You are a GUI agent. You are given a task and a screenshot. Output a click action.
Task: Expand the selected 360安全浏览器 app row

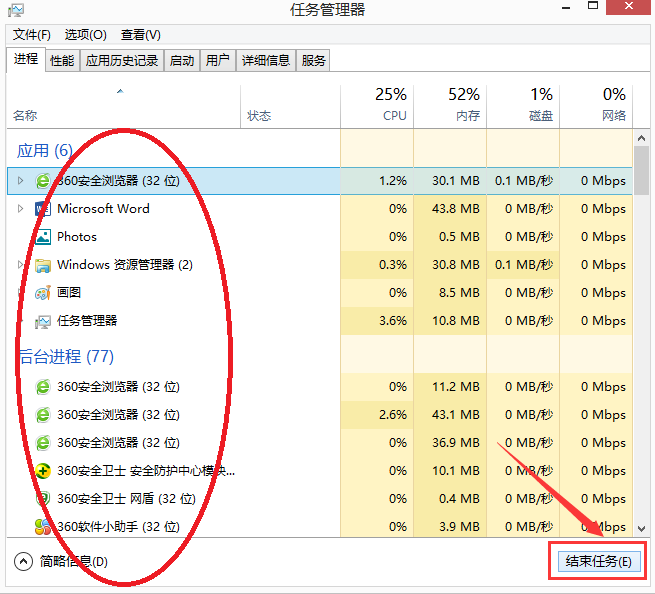pos(20,180)
